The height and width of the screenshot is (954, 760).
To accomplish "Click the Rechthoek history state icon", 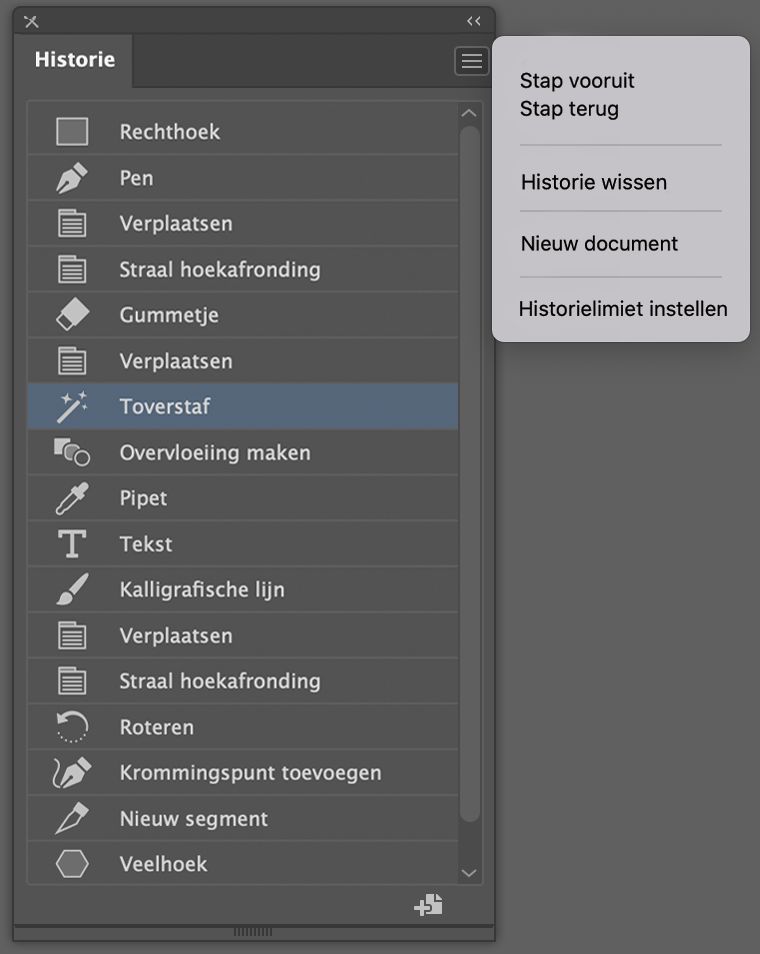I will click(x=72, y=132).
